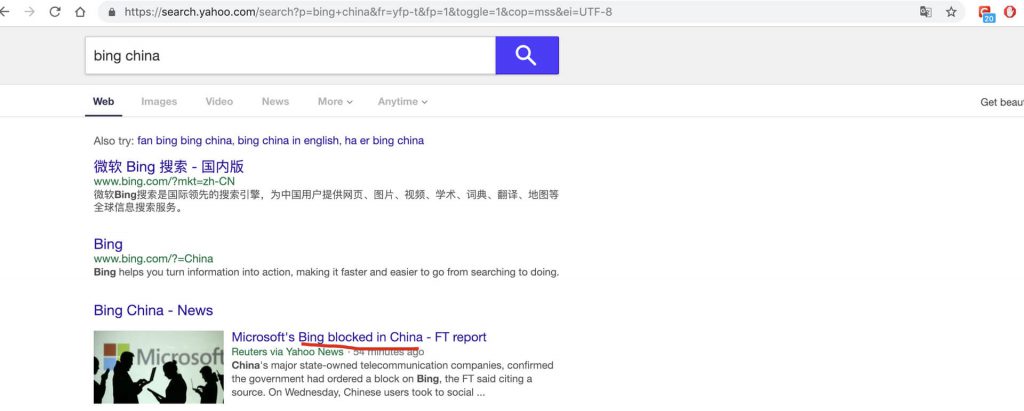Click the 'bing china' search input field

point(290,56)
